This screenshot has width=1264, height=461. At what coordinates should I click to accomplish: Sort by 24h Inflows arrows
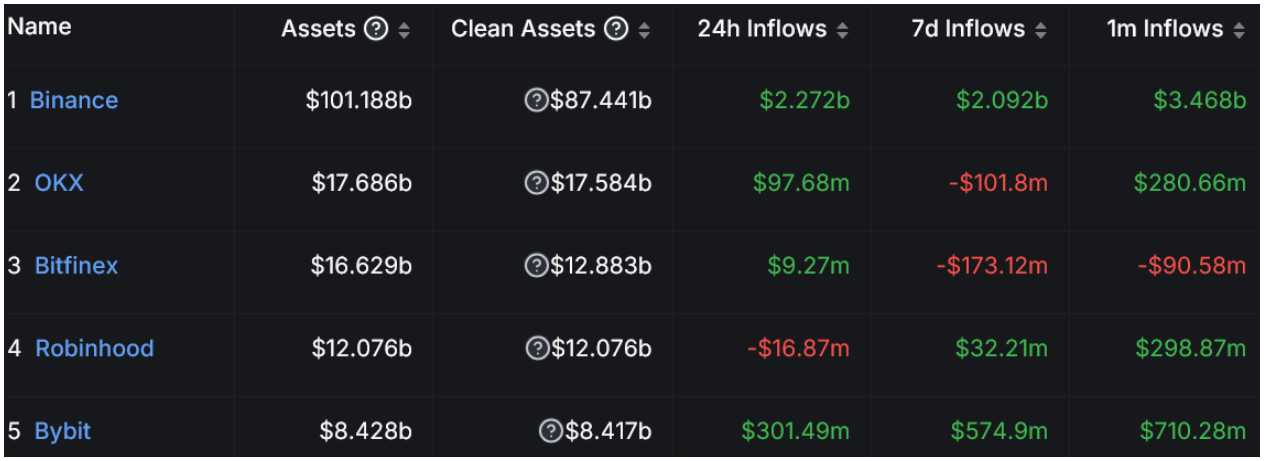842,30
